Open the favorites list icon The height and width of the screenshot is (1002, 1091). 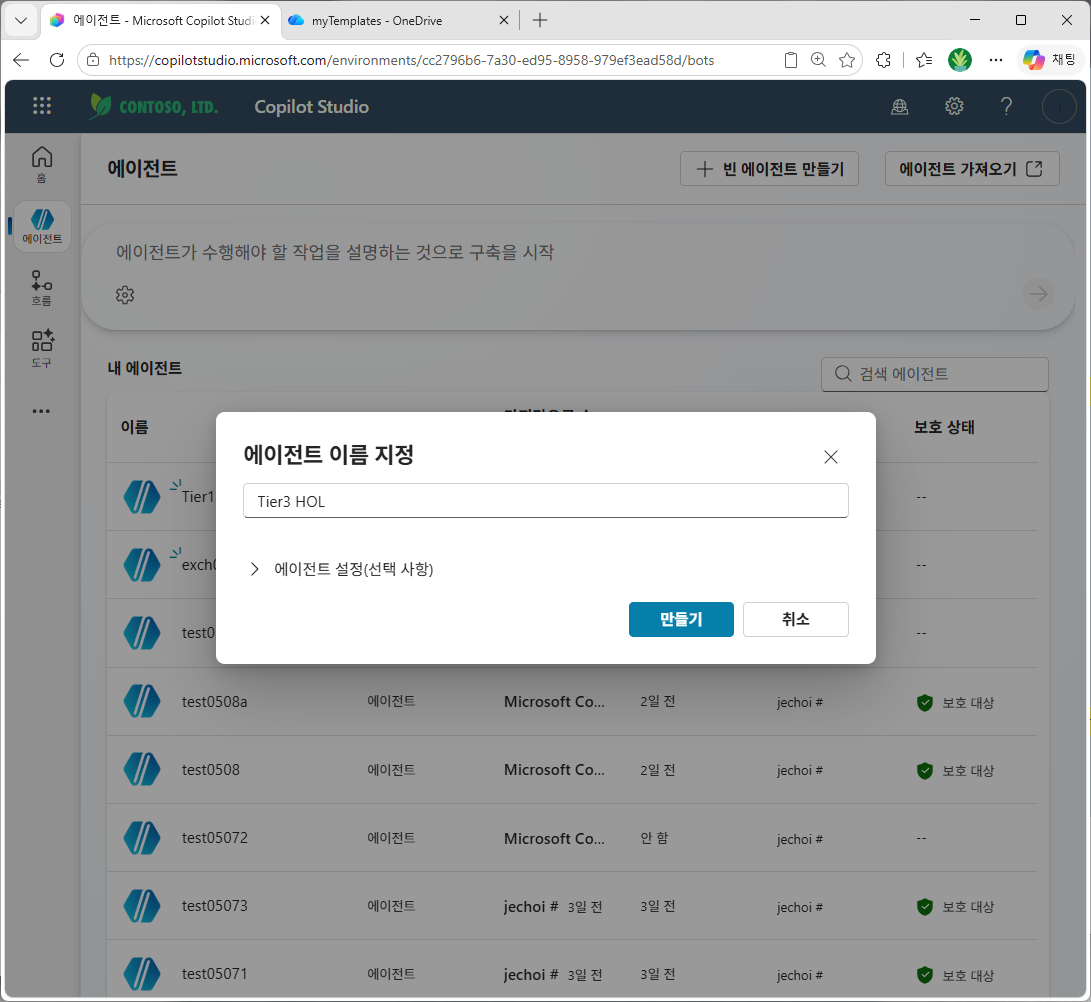tap(924, 61)
